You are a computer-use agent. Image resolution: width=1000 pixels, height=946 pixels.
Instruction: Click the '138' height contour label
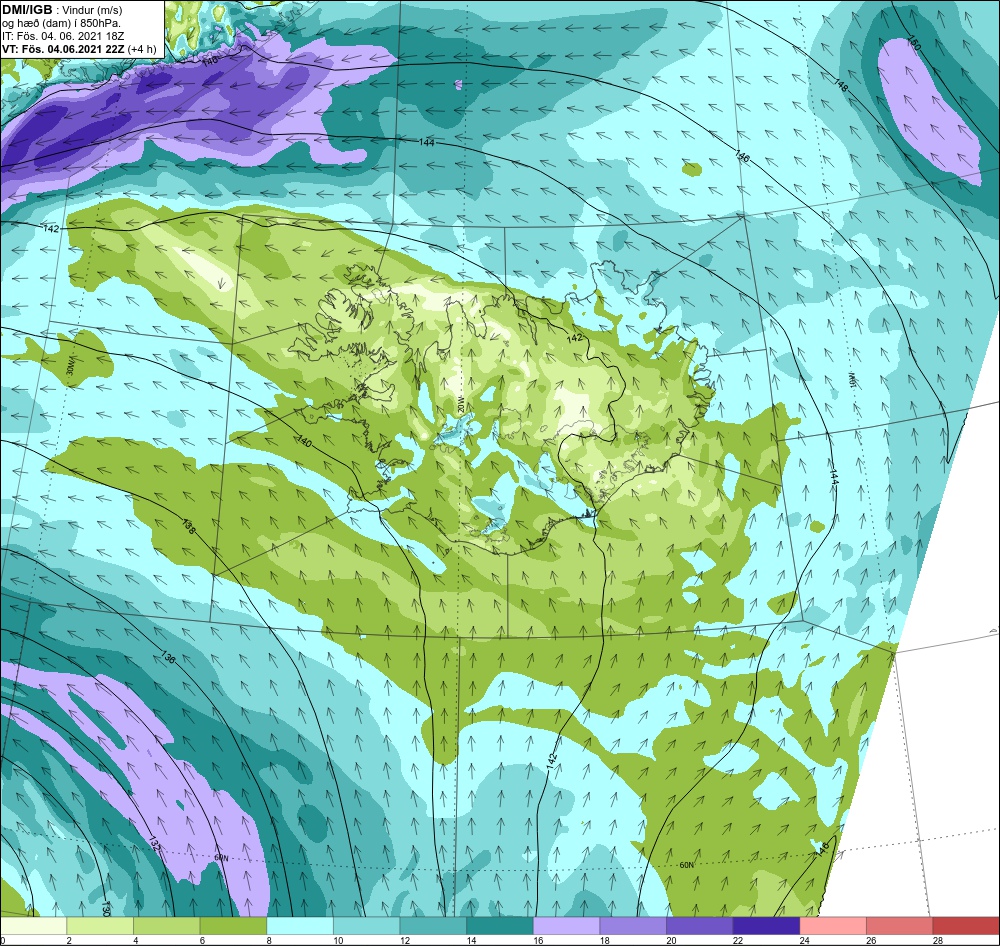coord(188,526)
